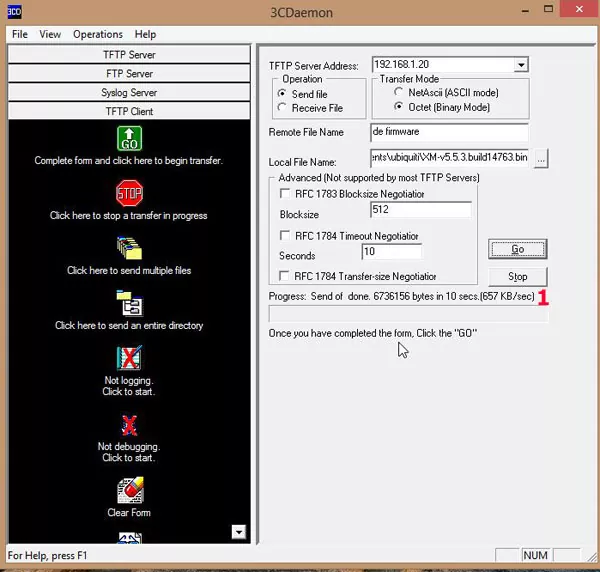
Task: Open the View menu
Action: (50, 35)
